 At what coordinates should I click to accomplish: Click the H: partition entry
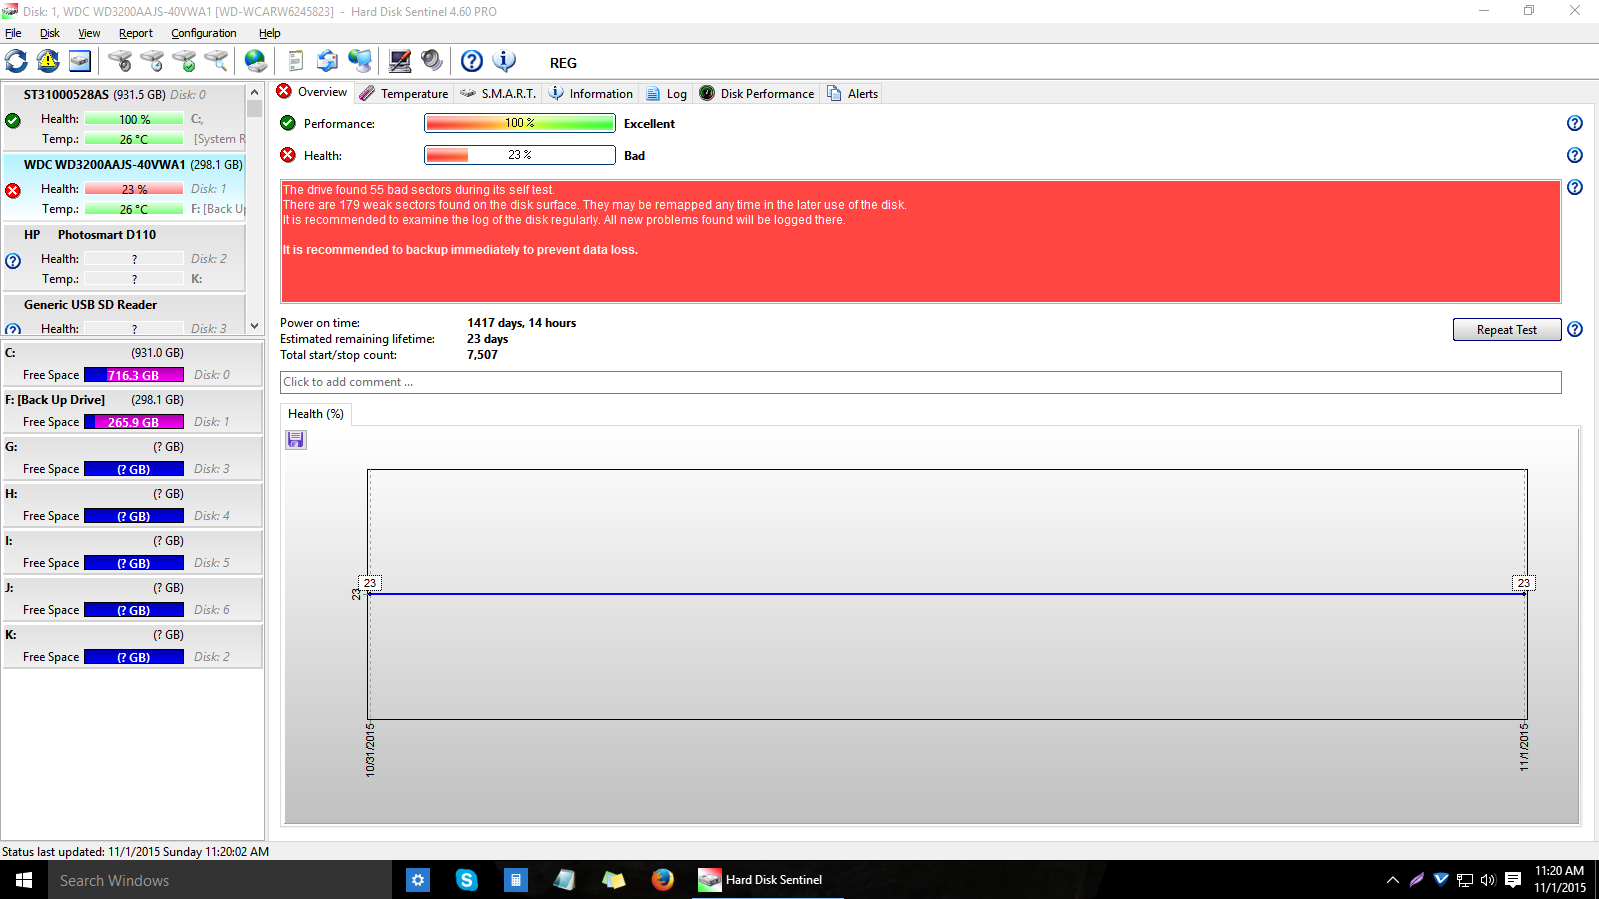point(132,504)
